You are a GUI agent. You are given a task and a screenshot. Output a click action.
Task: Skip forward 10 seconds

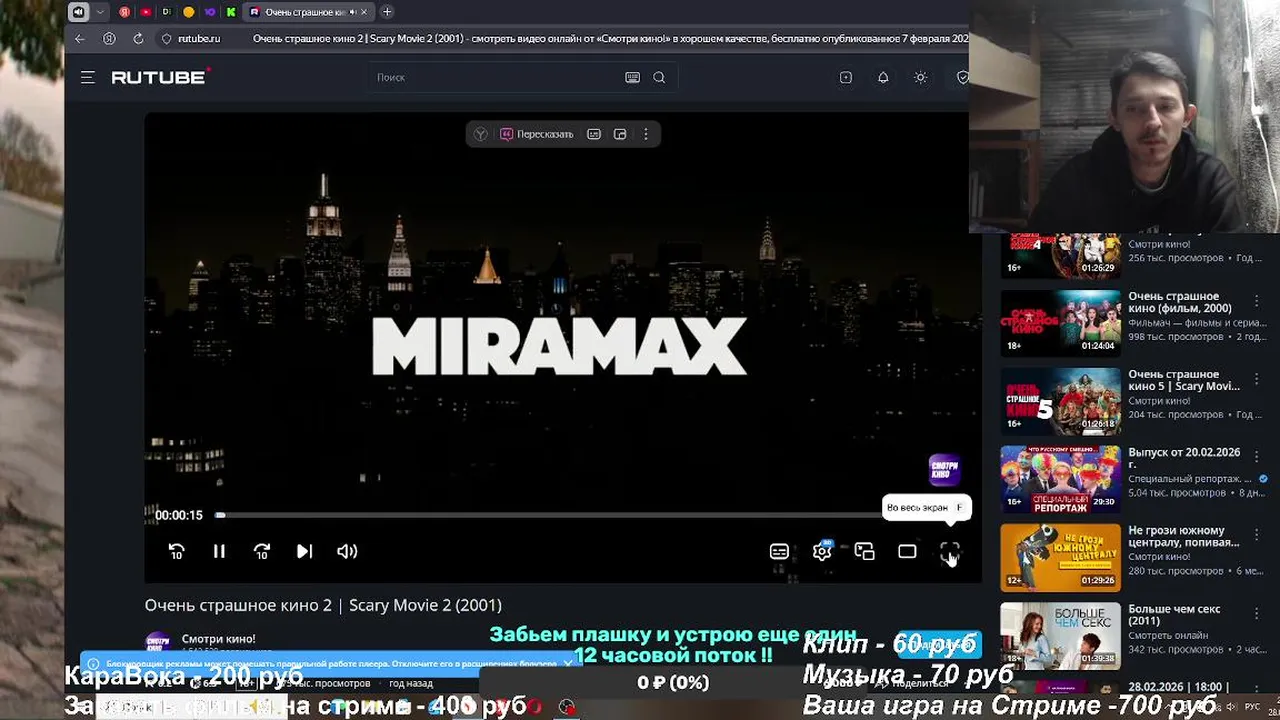(x=262, y=551)
